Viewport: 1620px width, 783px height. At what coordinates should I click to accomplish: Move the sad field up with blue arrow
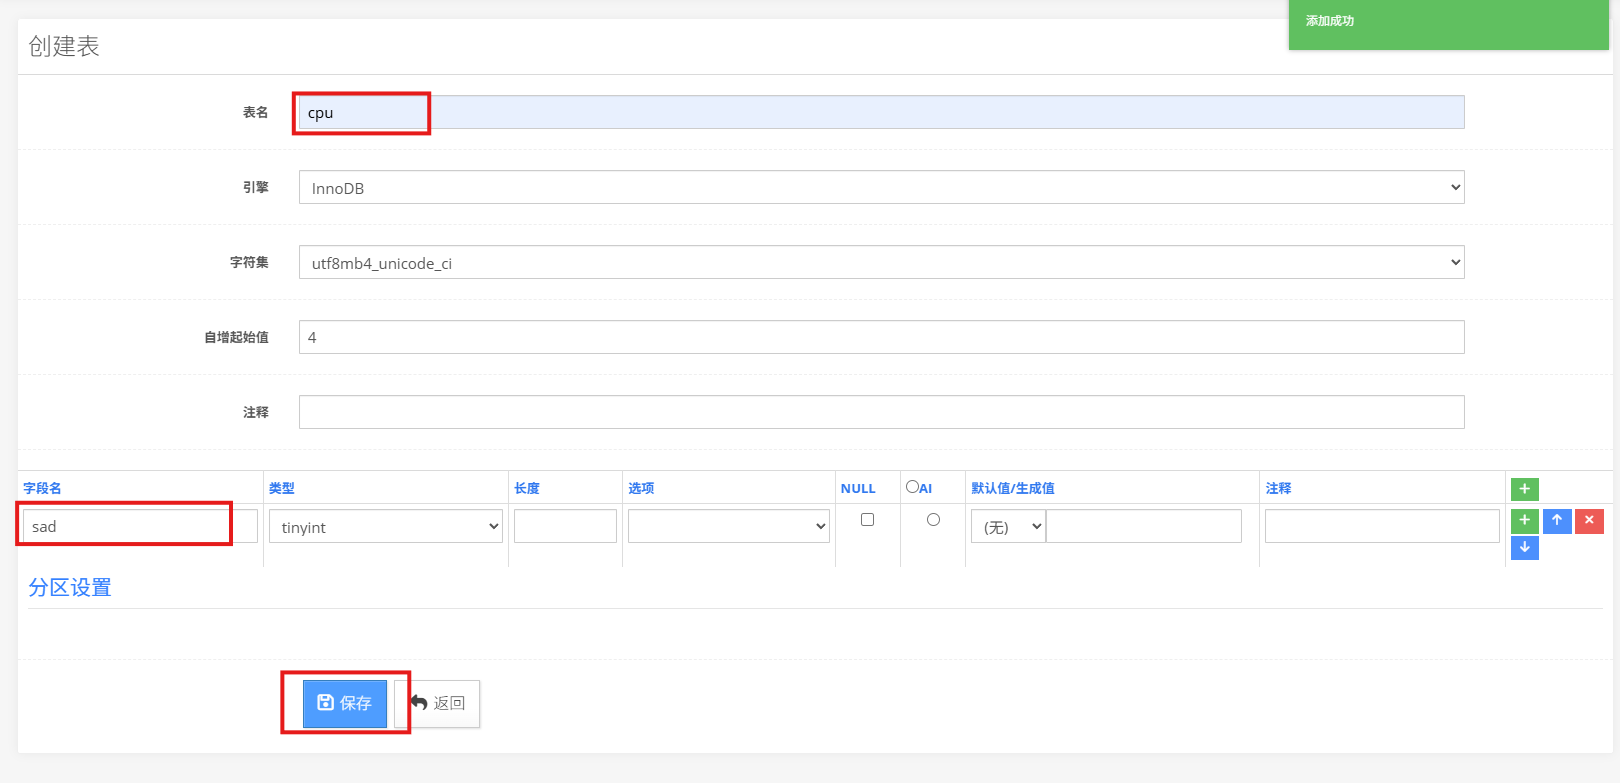(x=1557, y=520)
